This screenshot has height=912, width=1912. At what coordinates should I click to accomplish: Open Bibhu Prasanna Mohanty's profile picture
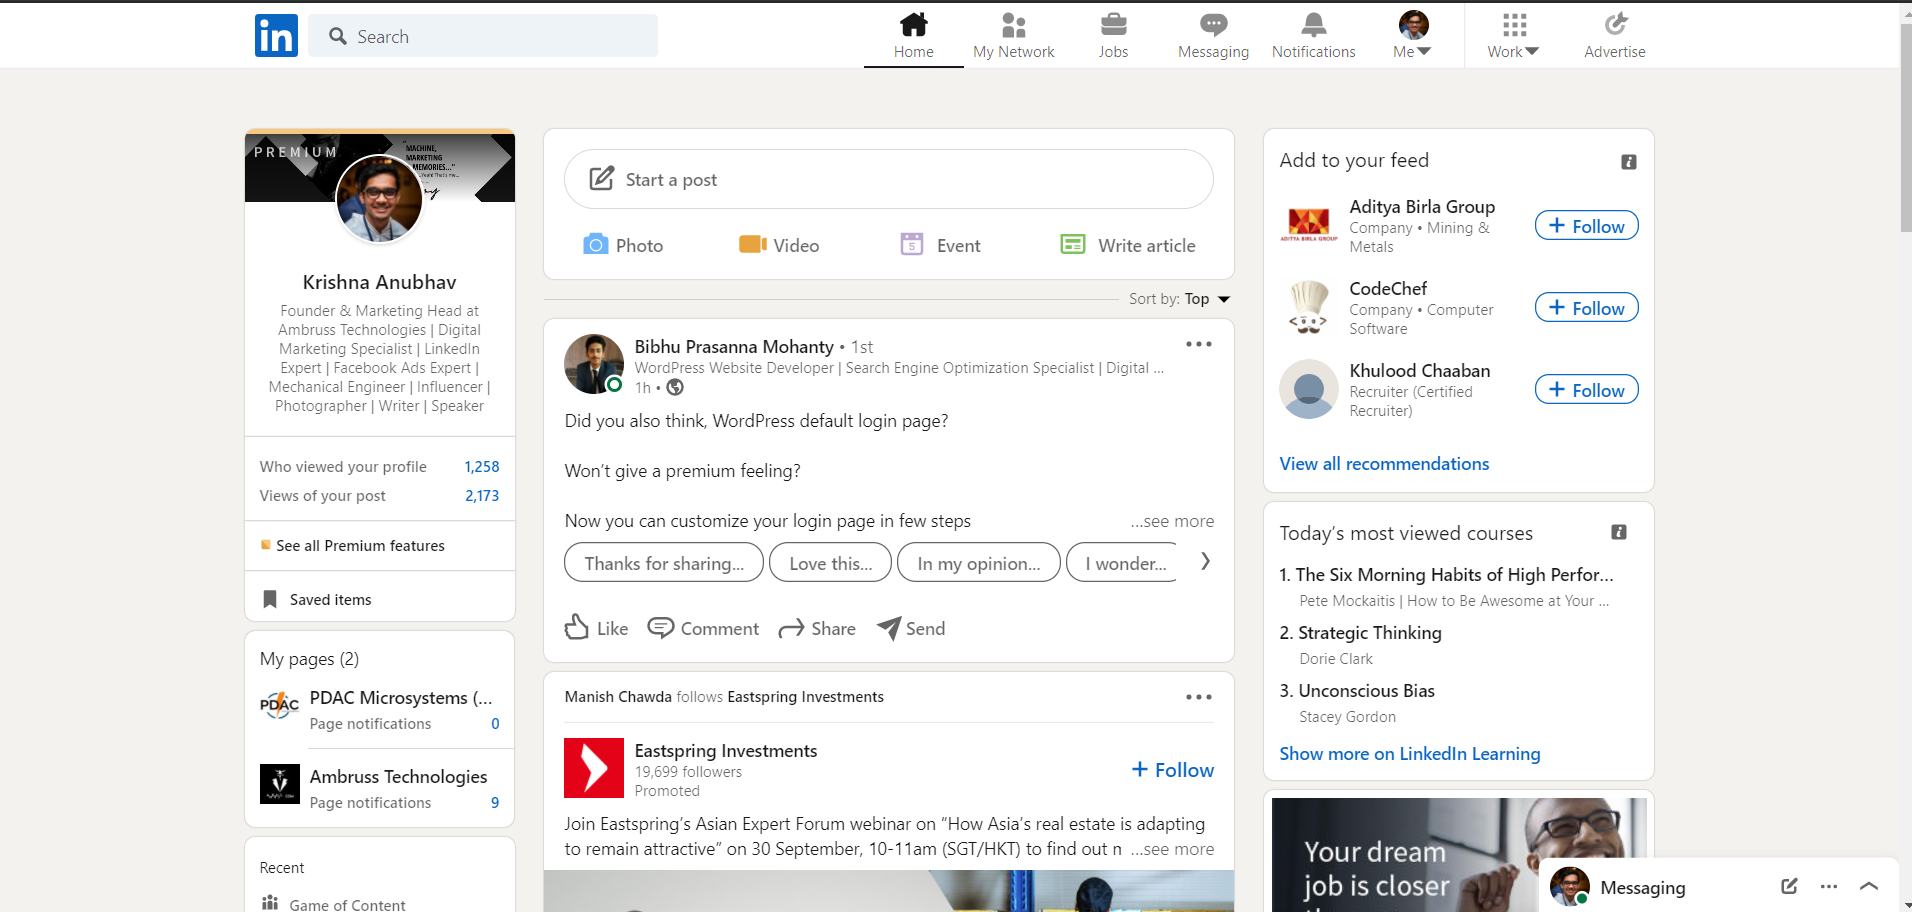[594, 364]
